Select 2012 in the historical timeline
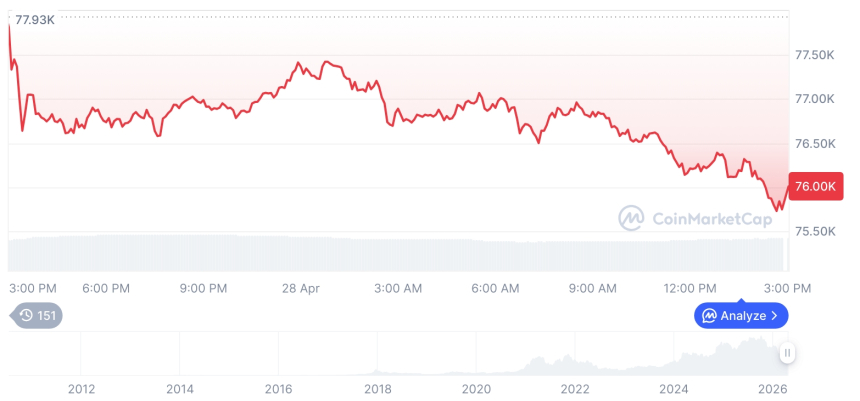The image size is (860, 401). pos(81,388)
